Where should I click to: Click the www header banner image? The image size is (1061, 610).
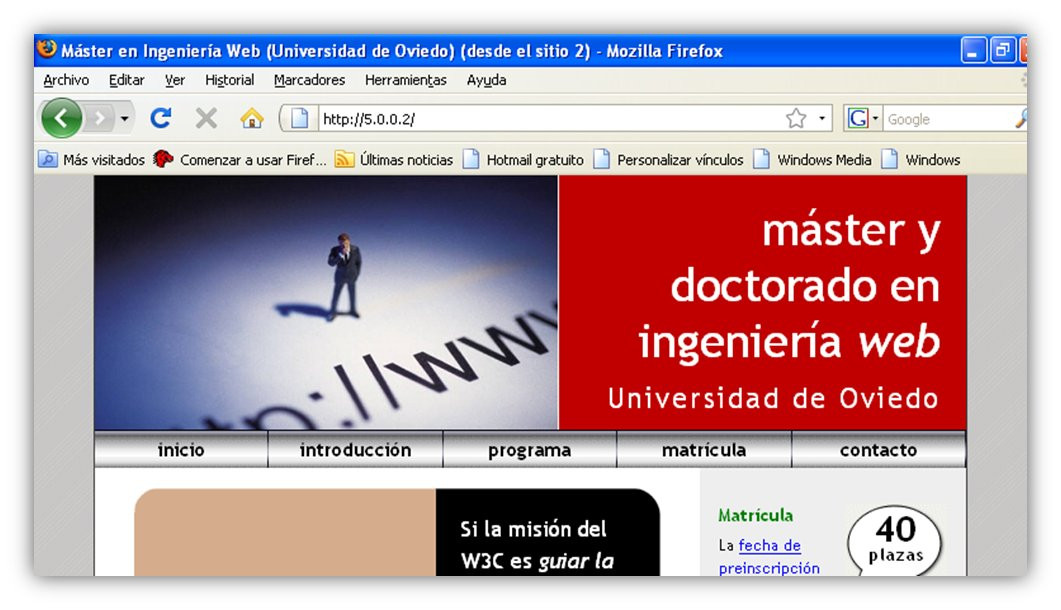[x=326, y=303]
